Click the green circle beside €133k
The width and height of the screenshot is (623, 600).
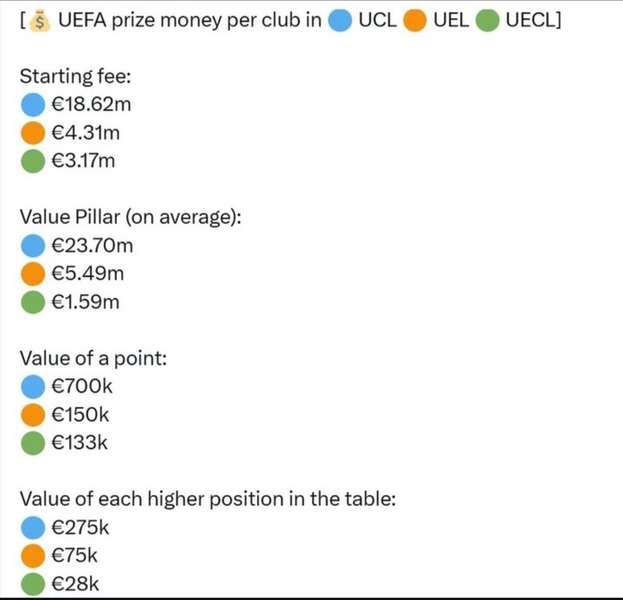[x=33, y=443]
